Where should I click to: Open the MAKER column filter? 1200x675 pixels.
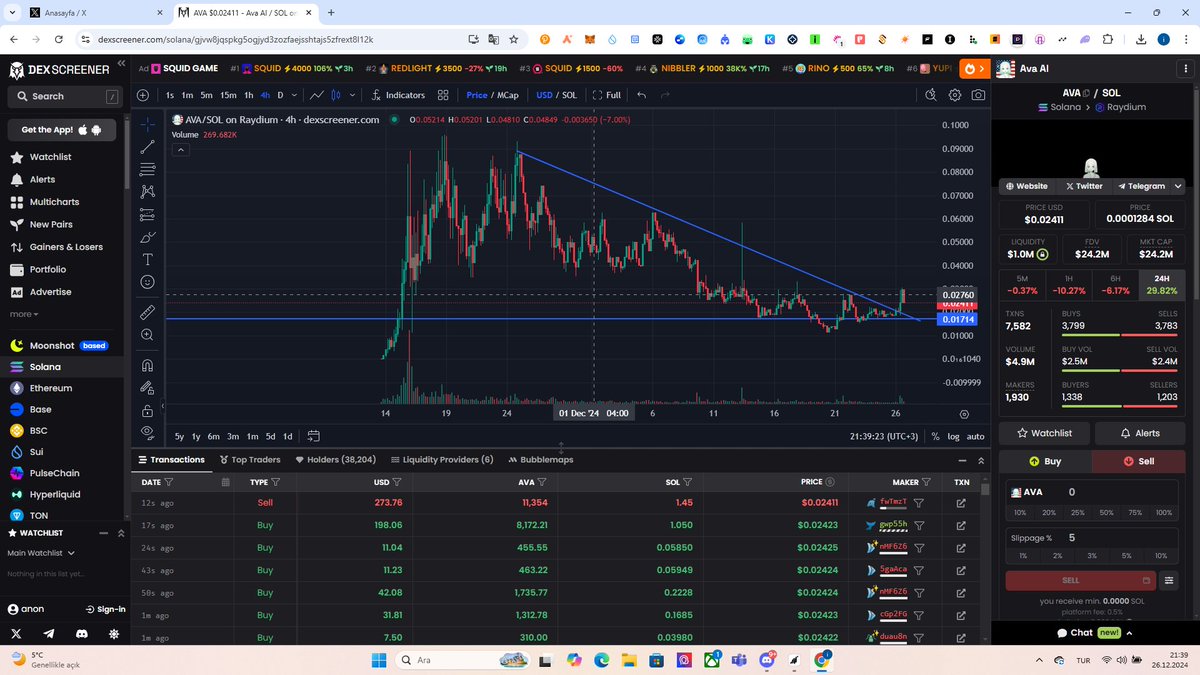point(926,482)
